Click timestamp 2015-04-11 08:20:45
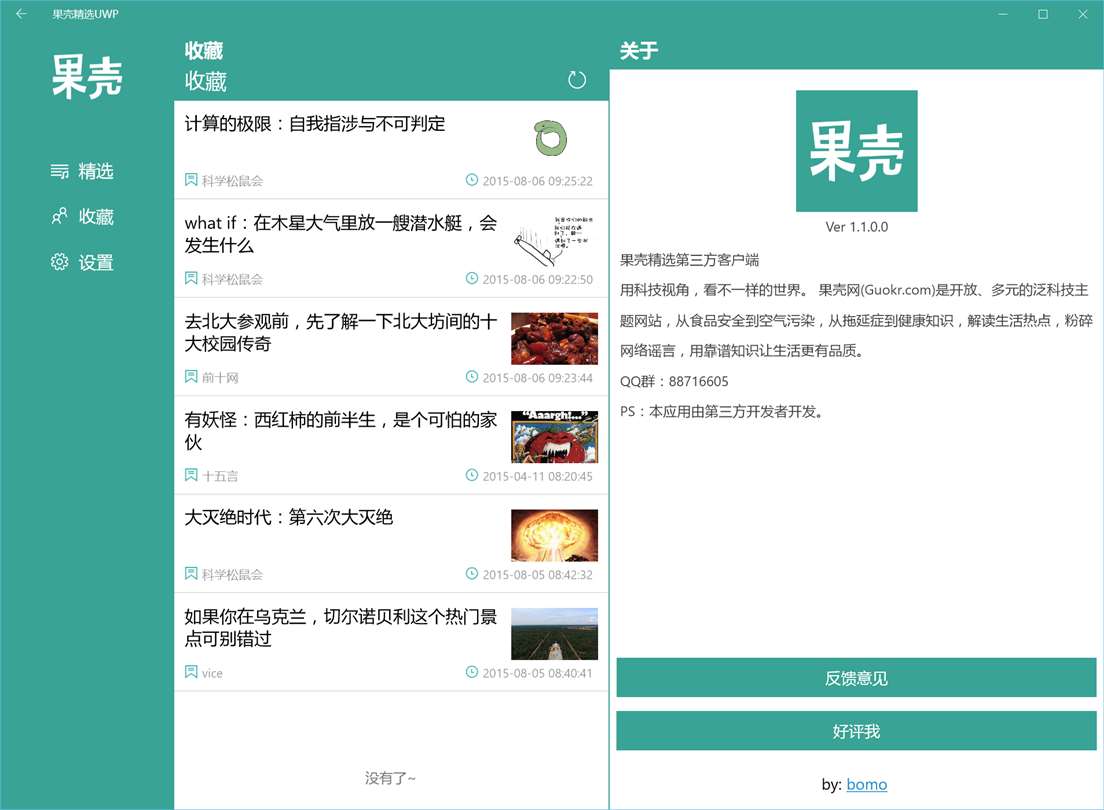Screen dimensions: 1104x810 click(x=537, y=476)
